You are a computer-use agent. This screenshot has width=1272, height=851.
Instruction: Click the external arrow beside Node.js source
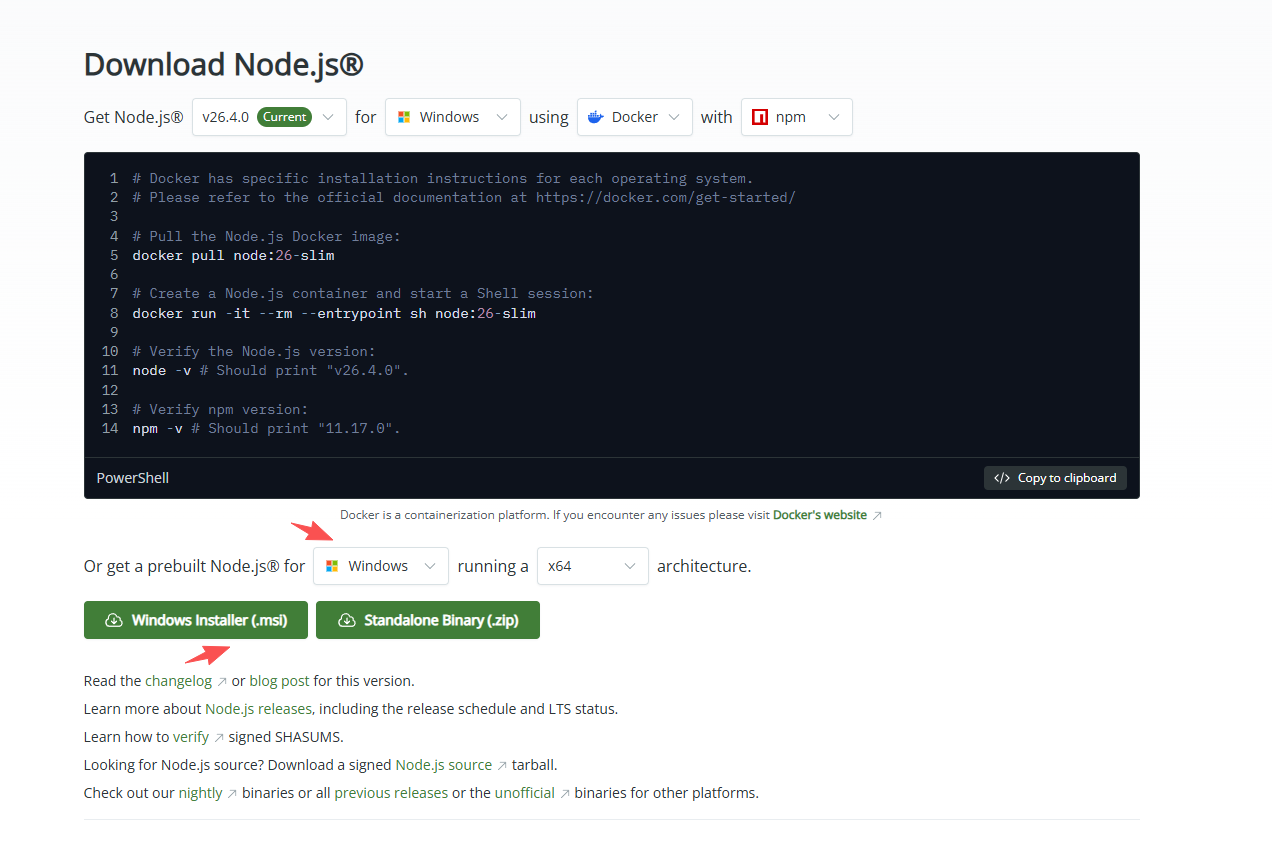pos(502,766)
